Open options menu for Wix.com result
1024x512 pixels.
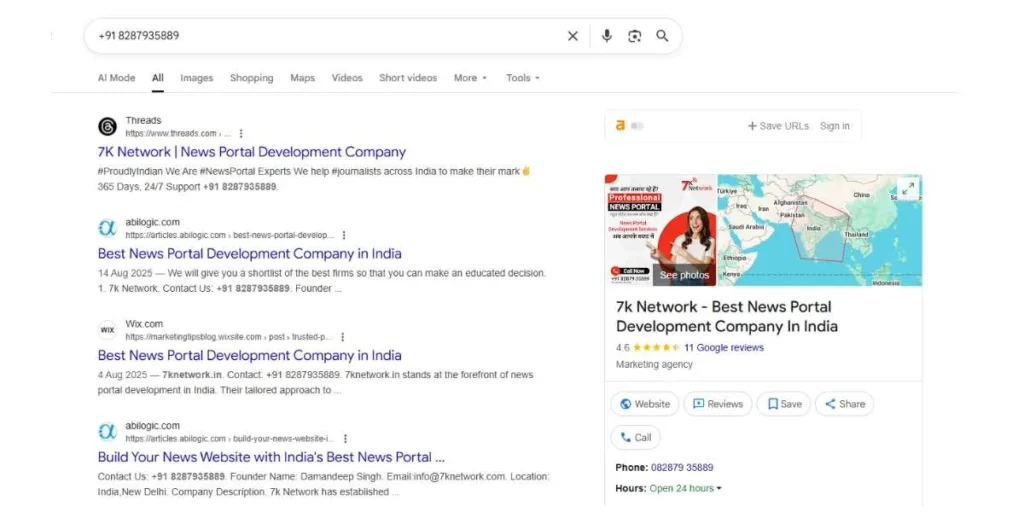[x=343, y=337]
